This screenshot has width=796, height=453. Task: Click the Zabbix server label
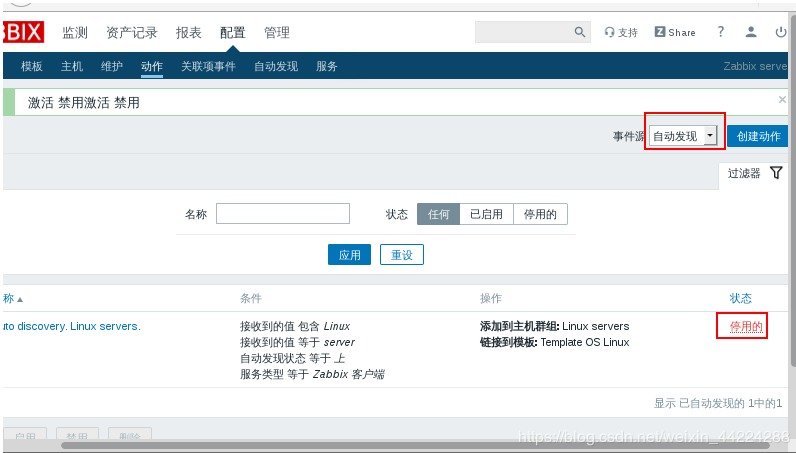[x=755, y=66]
